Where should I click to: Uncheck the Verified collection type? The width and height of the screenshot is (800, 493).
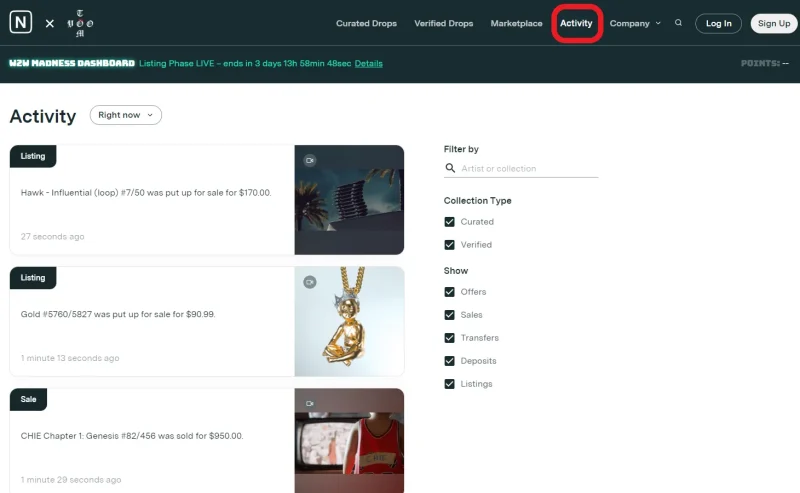tap(450, 245)
